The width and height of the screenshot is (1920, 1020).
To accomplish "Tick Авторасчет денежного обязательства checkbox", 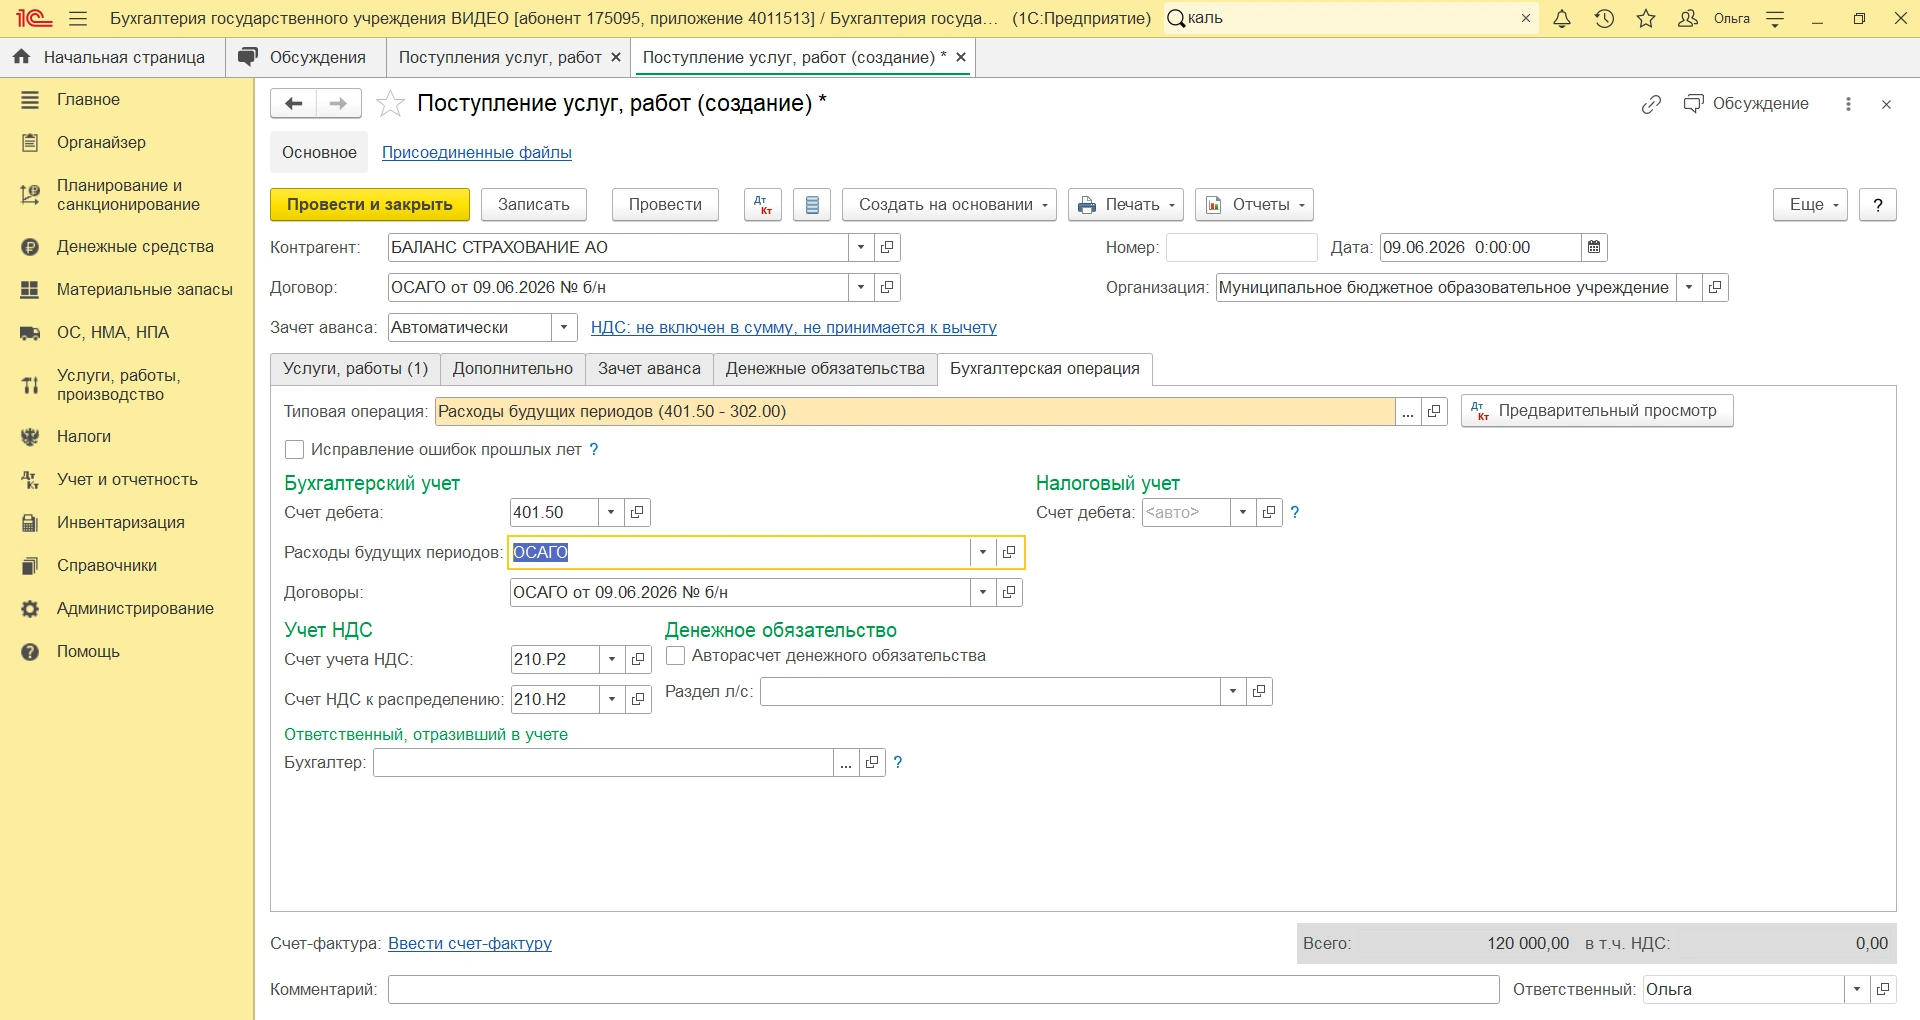I will 676,656.
